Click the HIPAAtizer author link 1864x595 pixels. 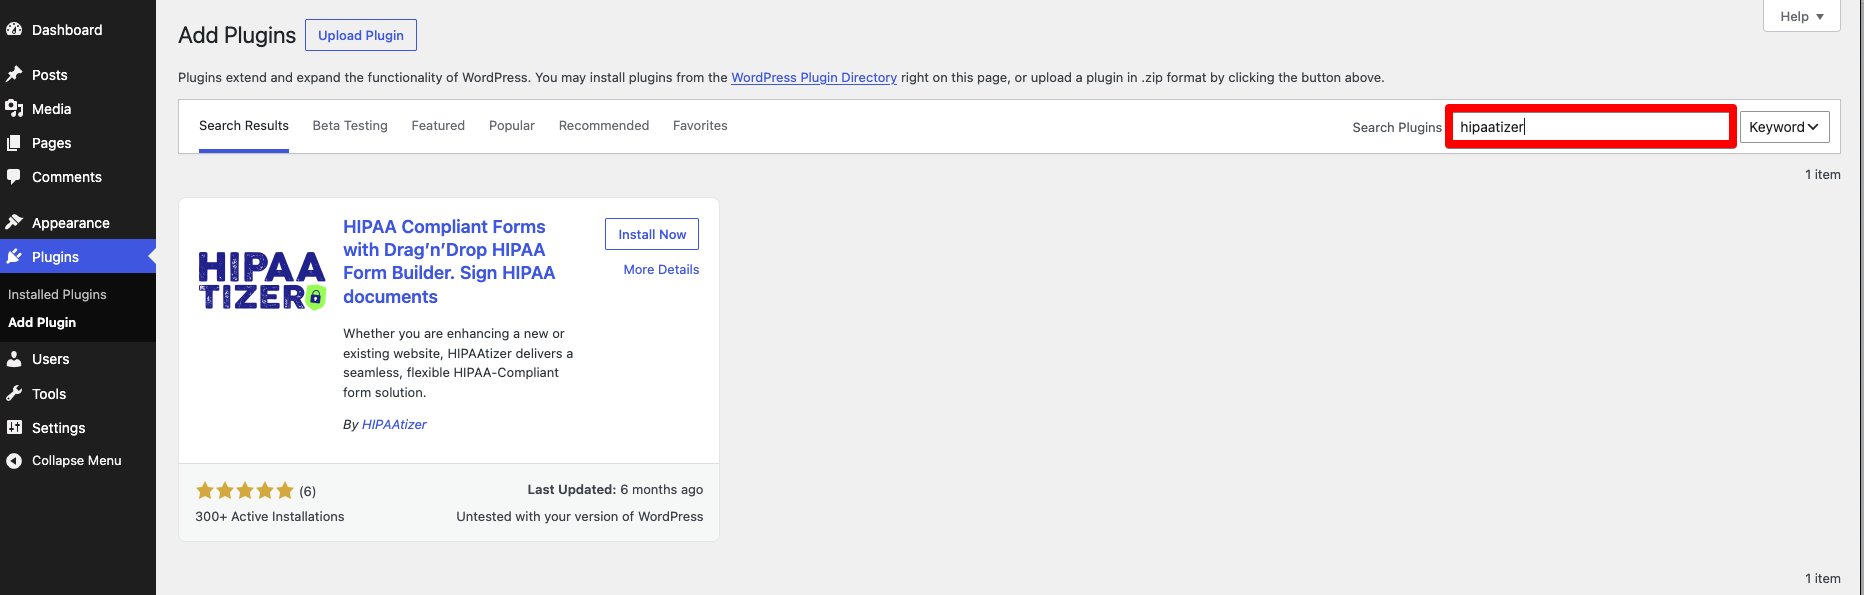click(394, 425)
